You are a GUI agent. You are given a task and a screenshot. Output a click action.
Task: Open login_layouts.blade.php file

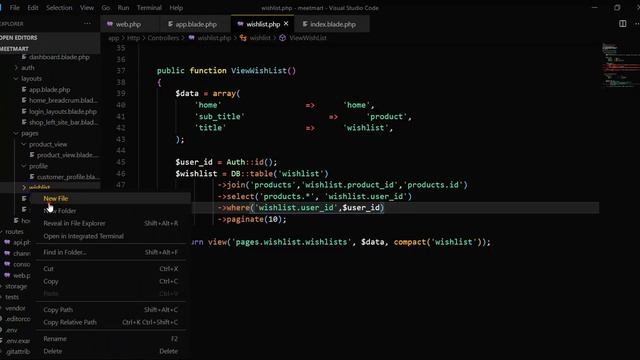pos(63,111)
